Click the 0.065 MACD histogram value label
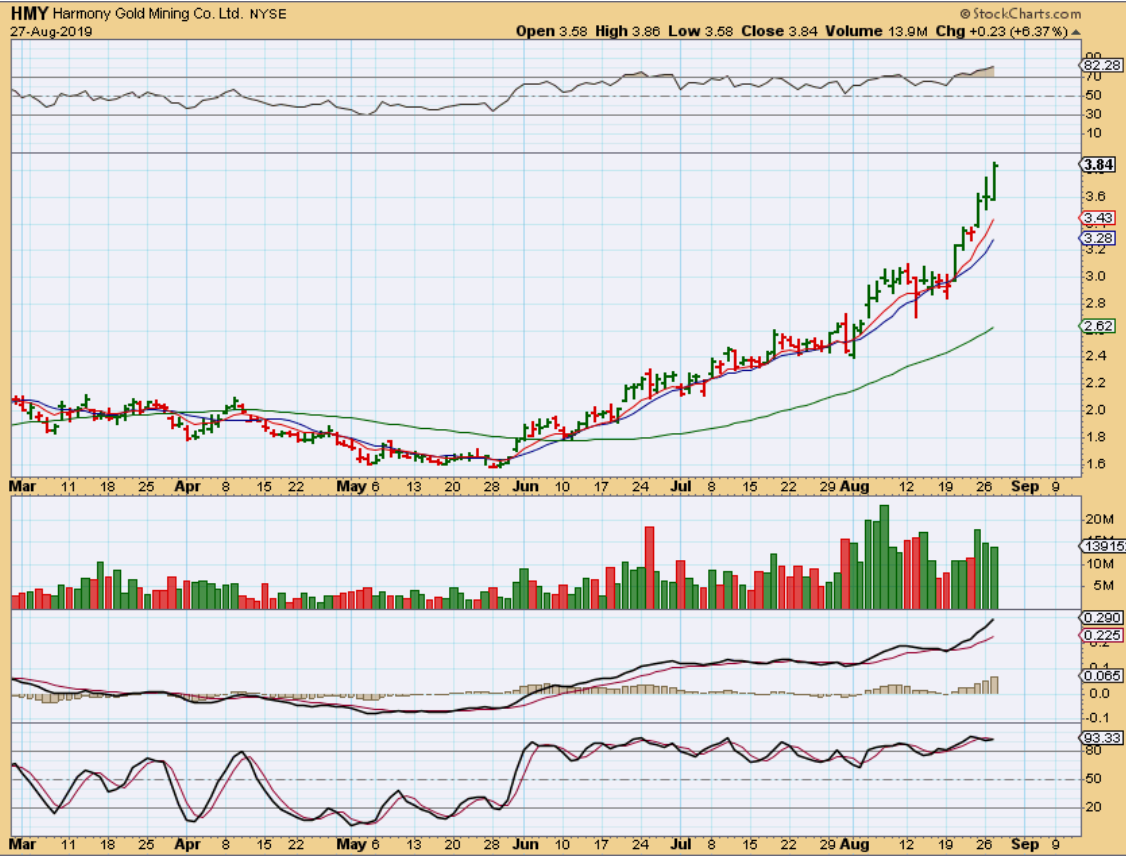 pyautogui.click(x=1099, y=676)
